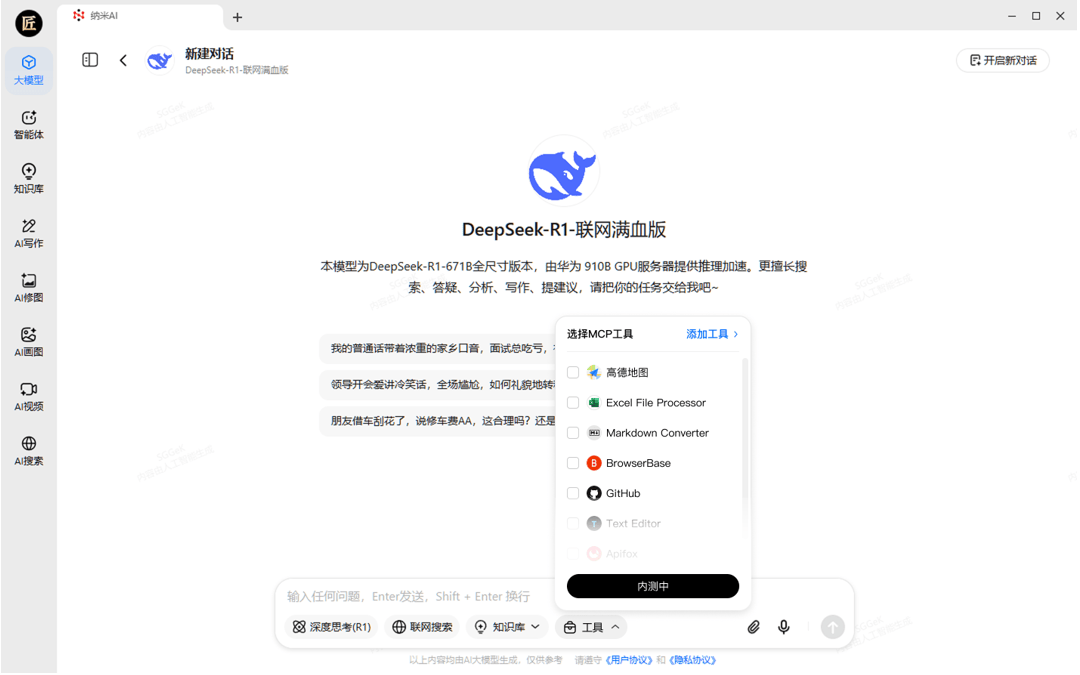This screenshot has width=1080, height=675.
Task: Expand the 知识库 dropdown in input bar
Action: coord(507,627)
